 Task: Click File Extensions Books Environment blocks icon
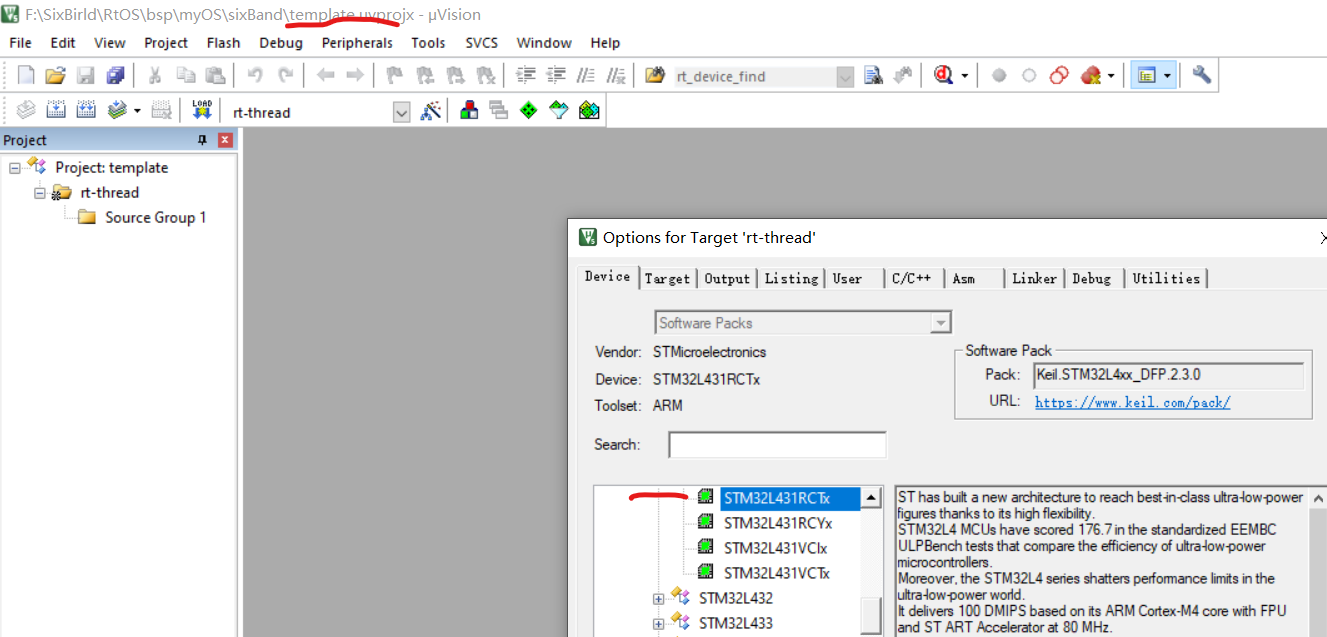(x=468, y=111)
